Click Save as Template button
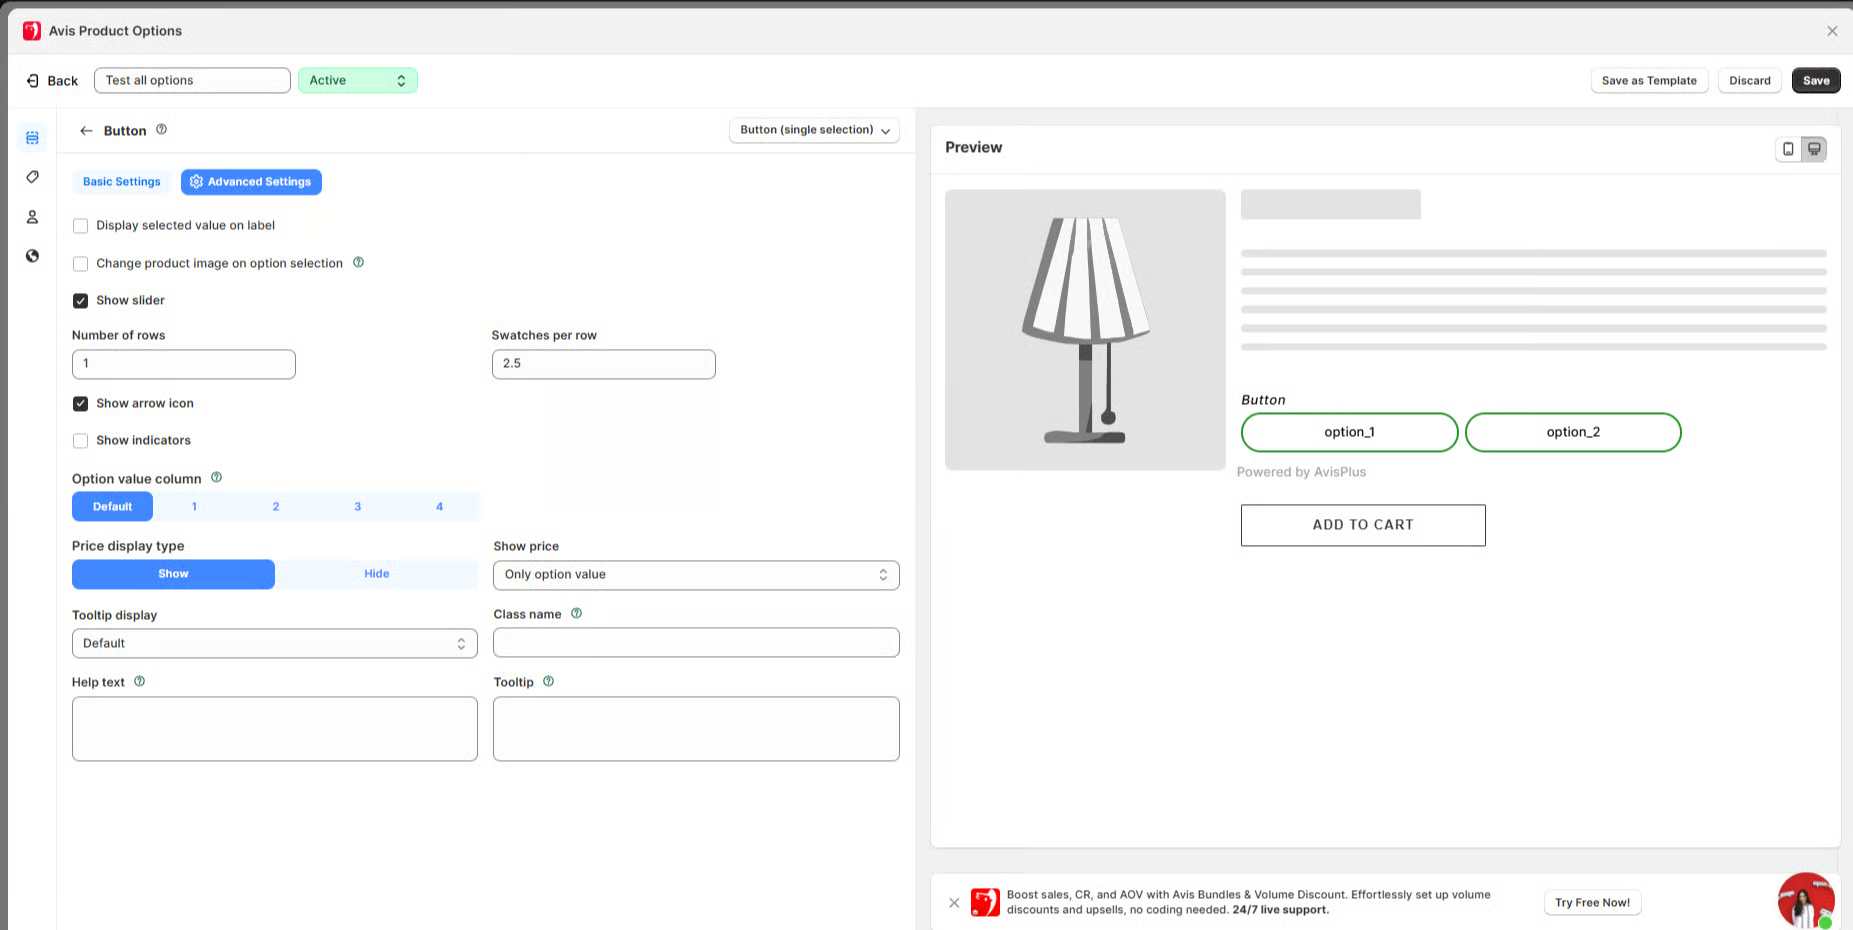The width and height of the screenshot is (1853, 930). tap(1648, 81)
